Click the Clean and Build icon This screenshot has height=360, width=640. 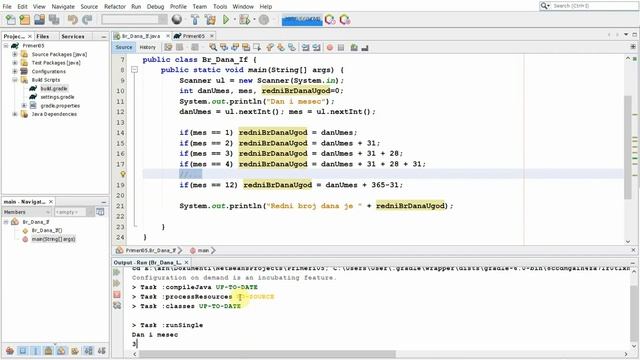210,20
